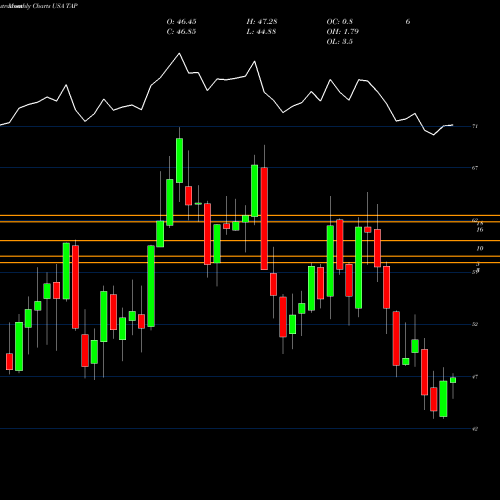This screenshot has height=500, width=500.
Task: Click the price axis label '67'
Action: (x=475, y=168)
